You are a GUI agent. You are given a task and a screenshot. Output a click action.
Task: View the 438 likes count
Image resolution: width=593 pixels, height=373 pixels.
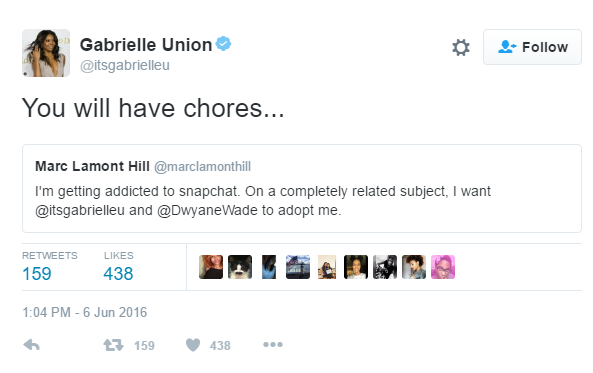118,274
